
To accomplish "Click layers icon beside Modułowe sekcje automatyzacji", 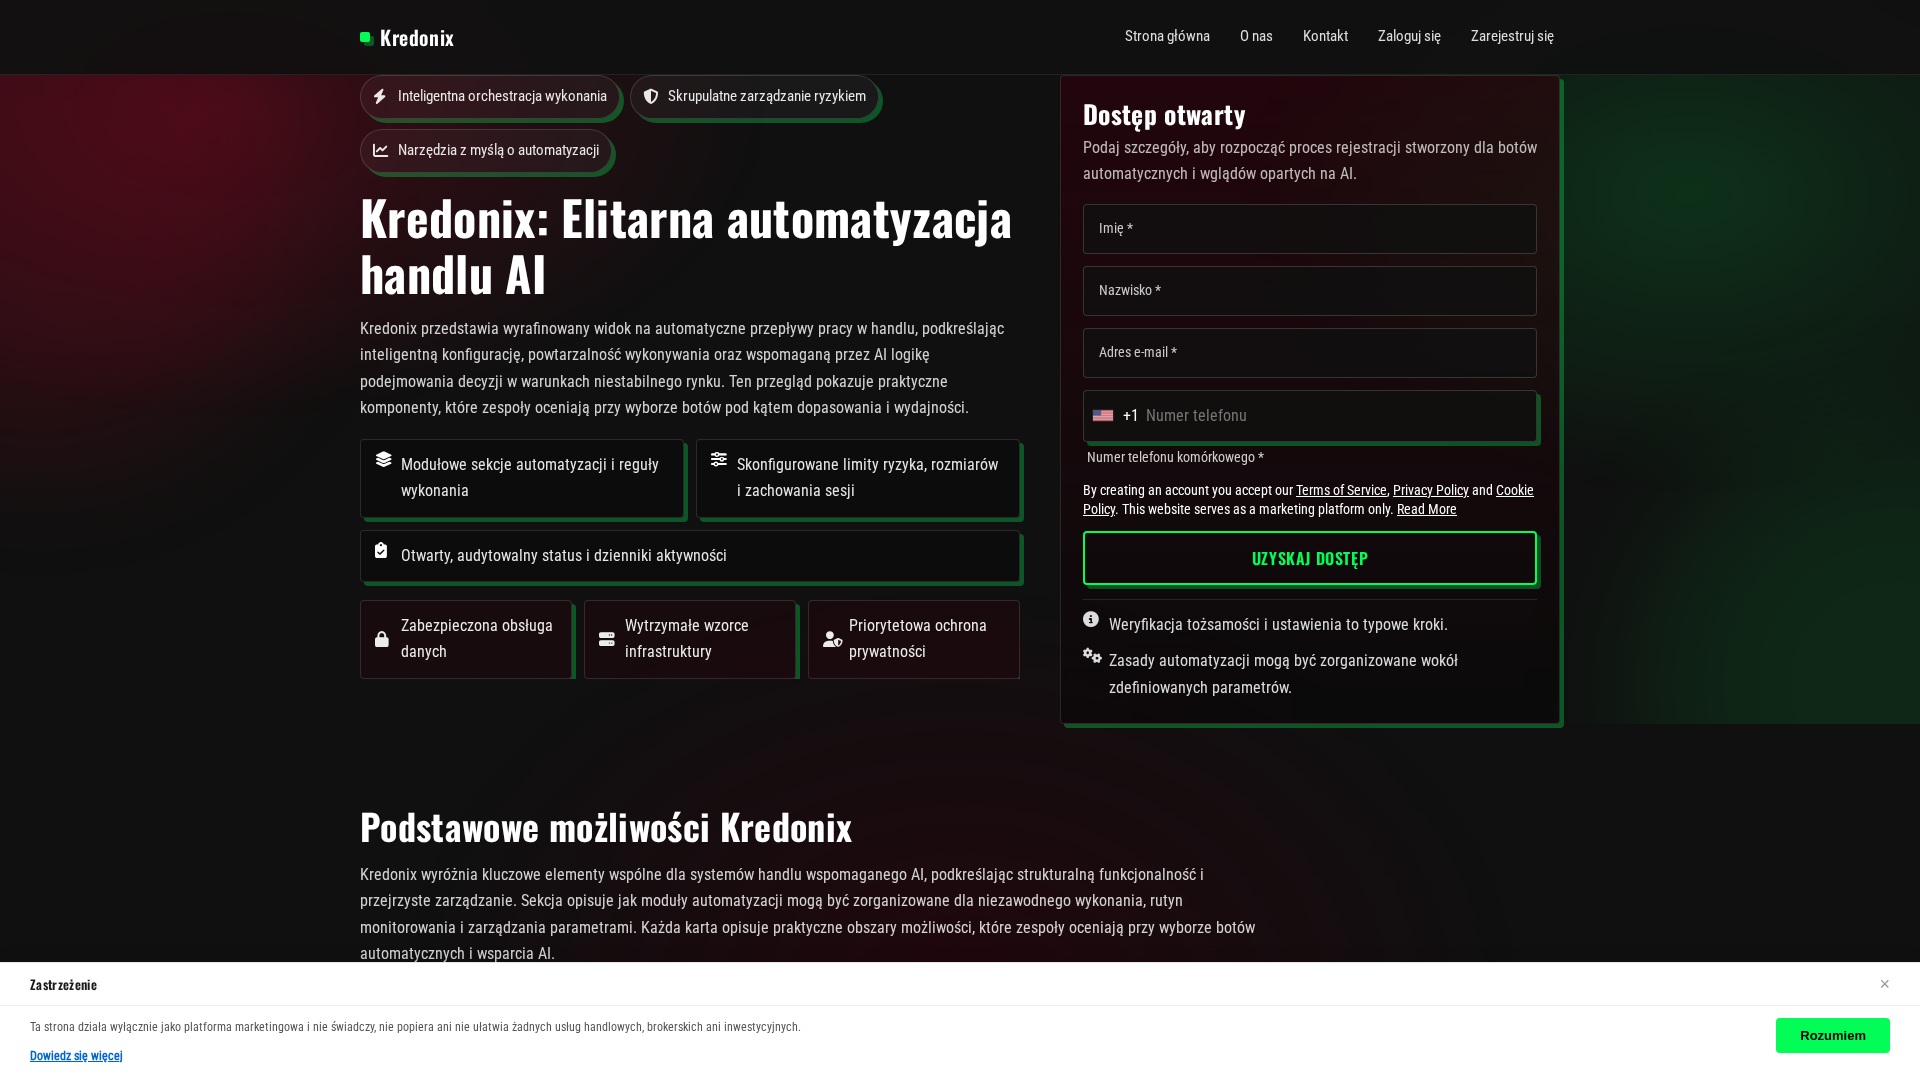I will click(x=384, y=459).
